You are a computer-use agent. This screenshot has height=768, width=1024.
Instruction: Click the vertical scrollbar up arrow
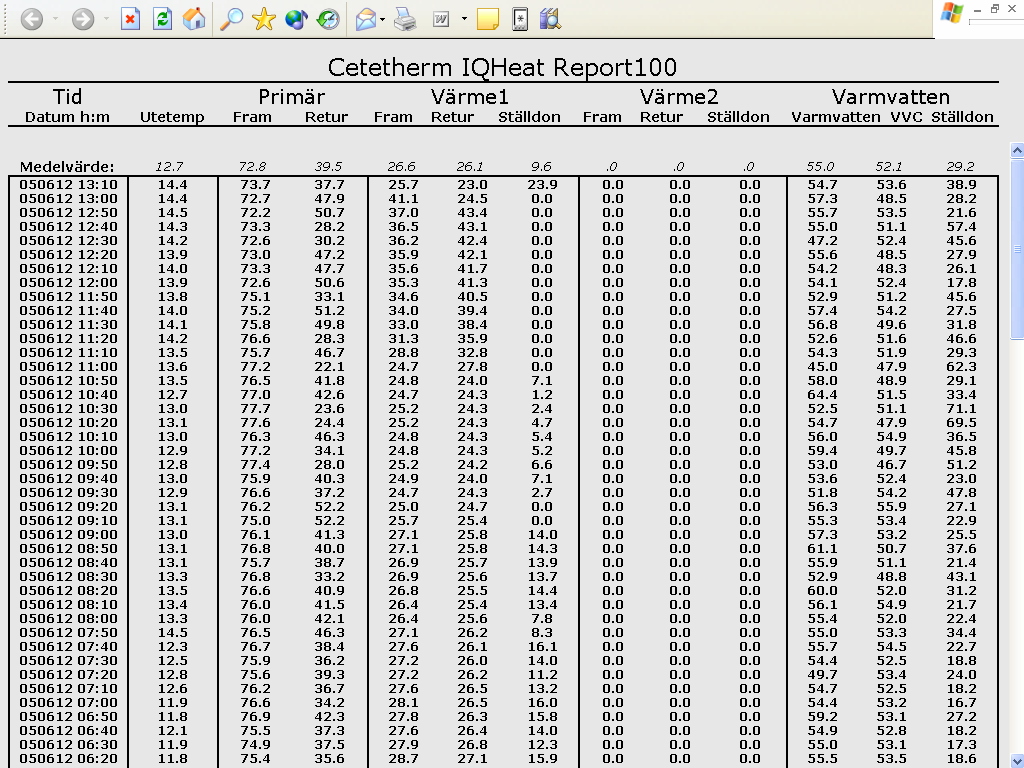tap(1017, 150)
